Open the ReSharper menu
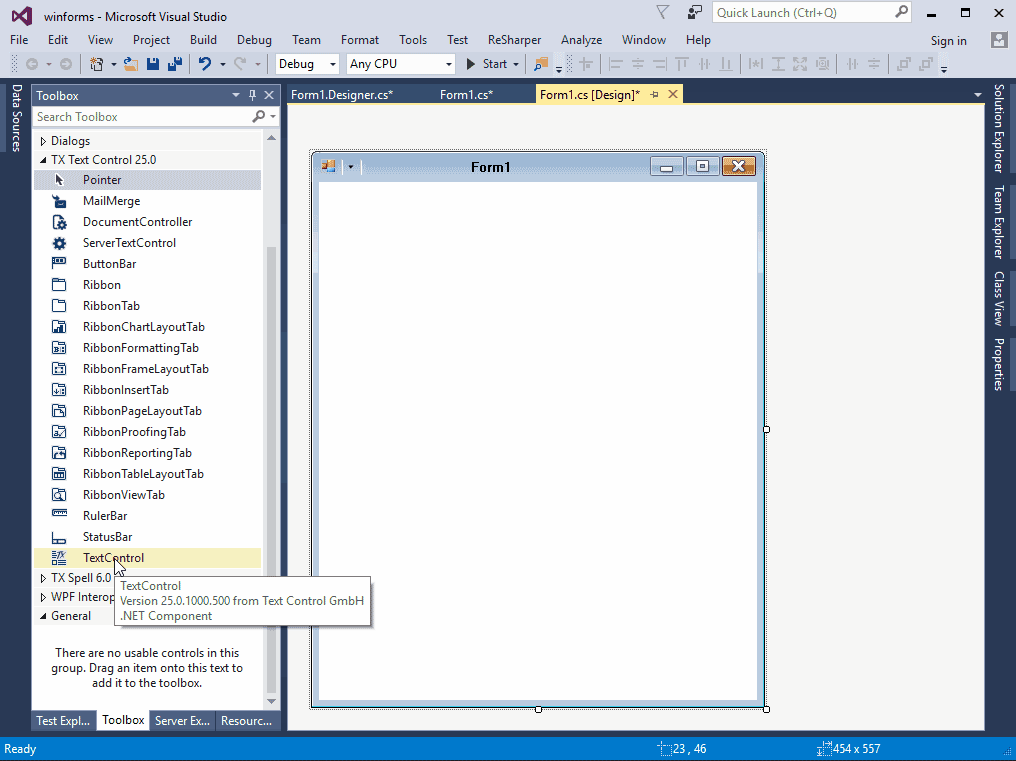Viewport: 1016px width, 761px height. pyautogui.click(x=514, y=40)
